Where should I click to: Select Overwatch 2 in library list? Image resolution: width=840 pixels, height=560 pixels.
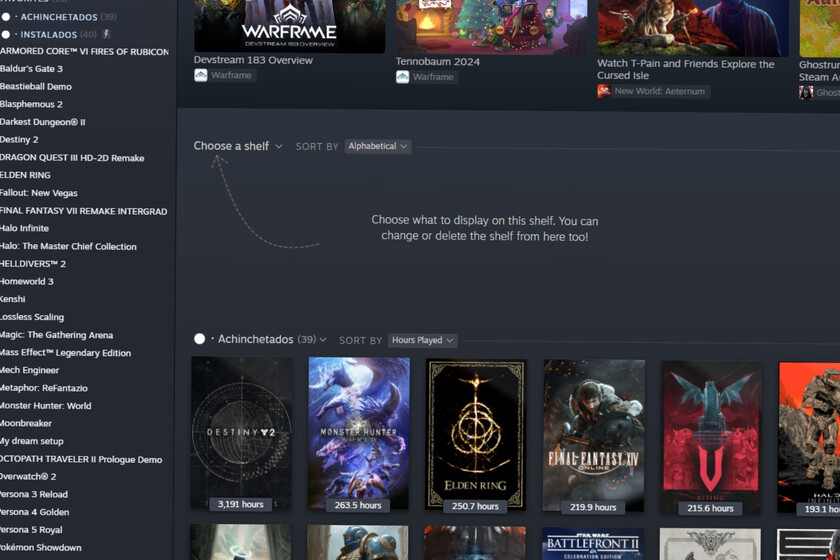click(28, 476)
